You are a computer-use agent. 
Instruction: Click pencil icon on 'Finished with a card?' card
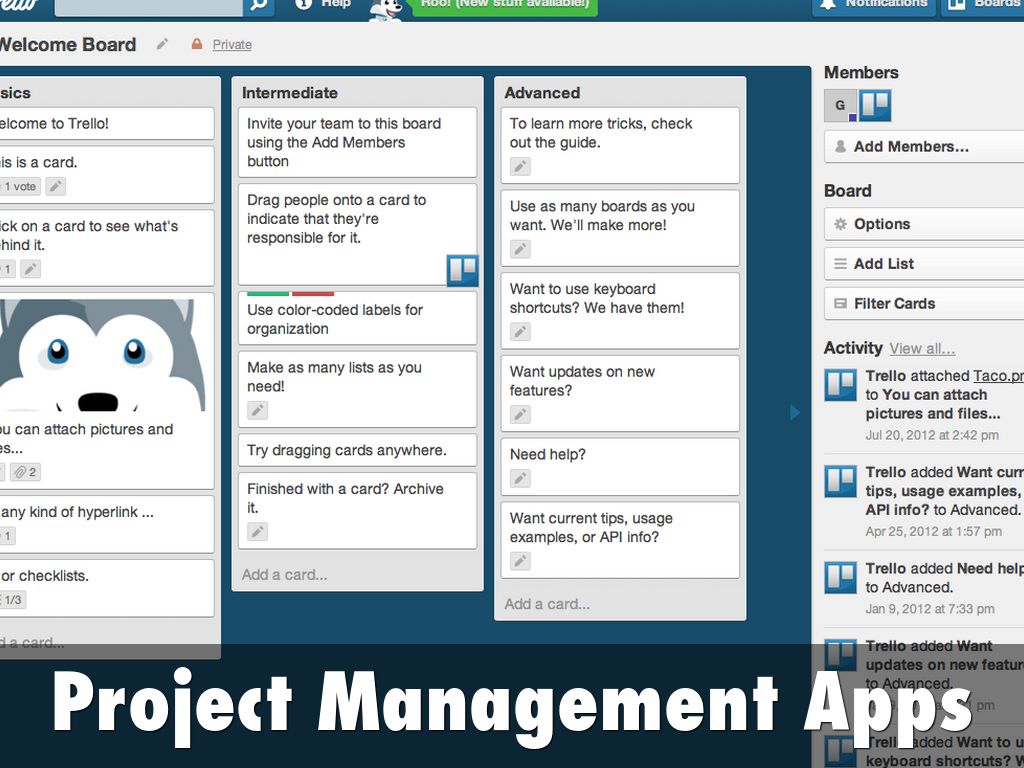click(258, 532)
